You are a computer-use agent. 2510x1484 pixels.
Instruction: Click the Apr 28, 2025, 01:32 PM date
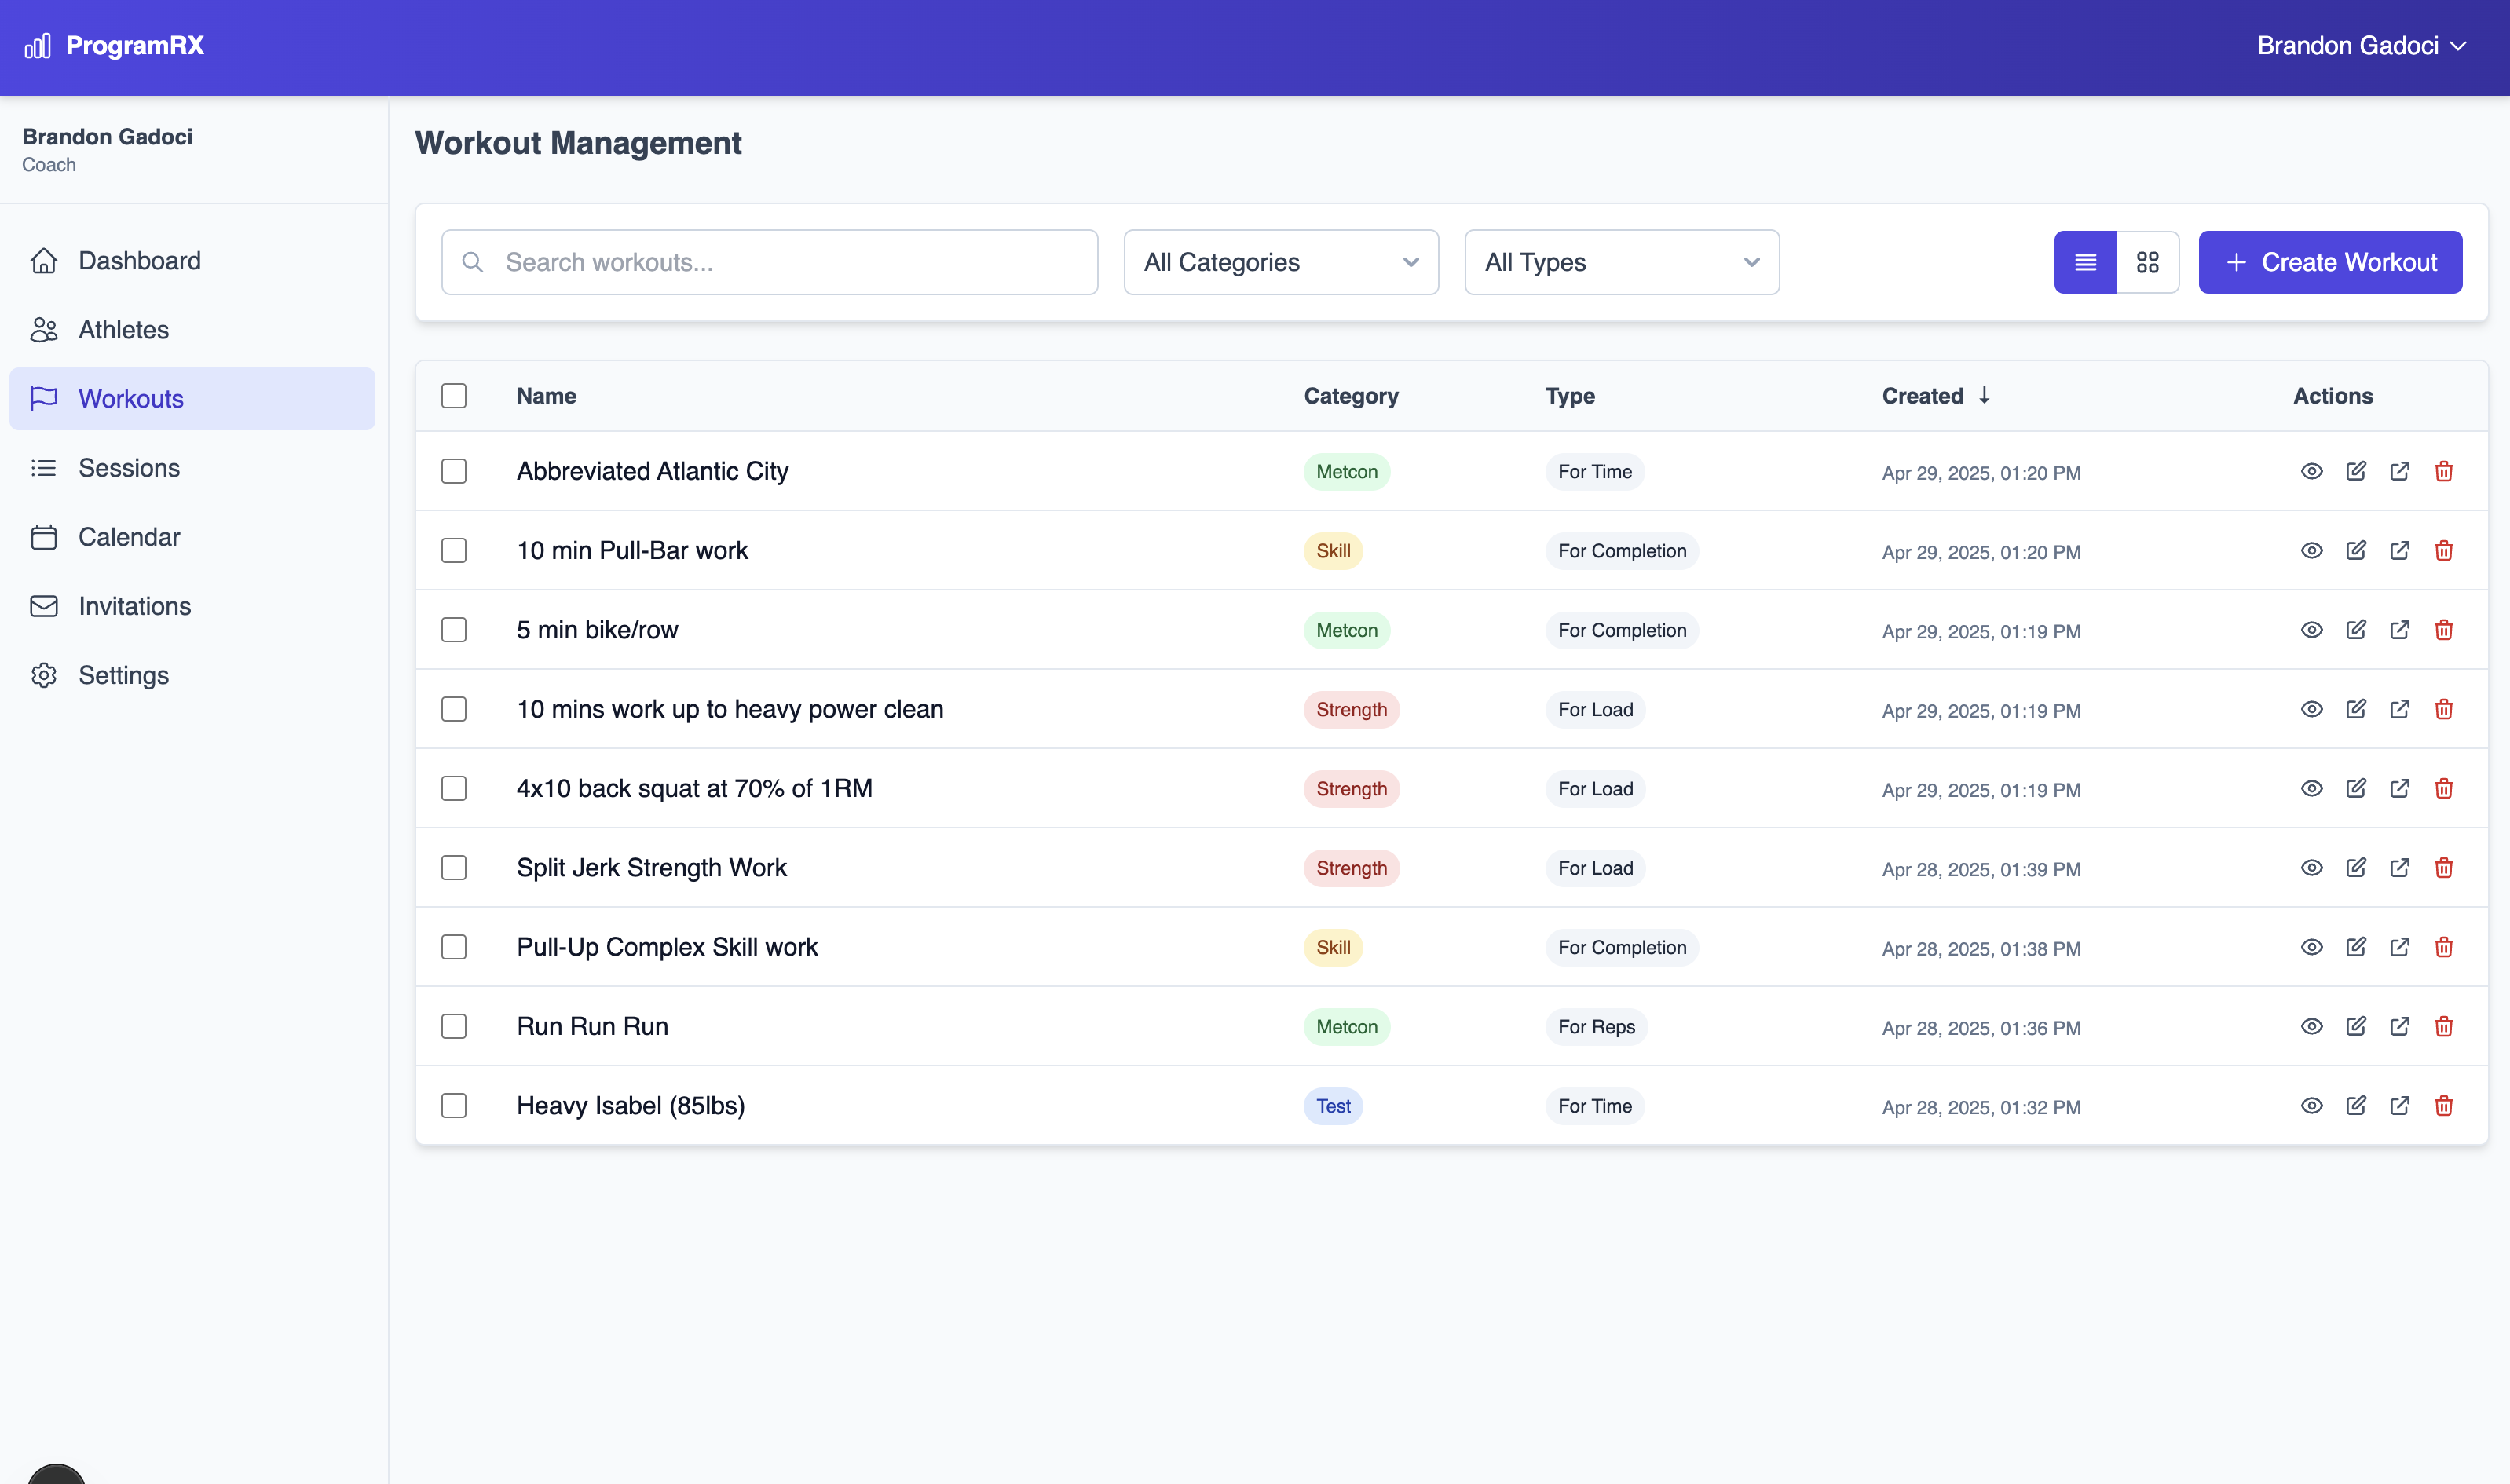pyautogui.click(x=1981, y=1107)
